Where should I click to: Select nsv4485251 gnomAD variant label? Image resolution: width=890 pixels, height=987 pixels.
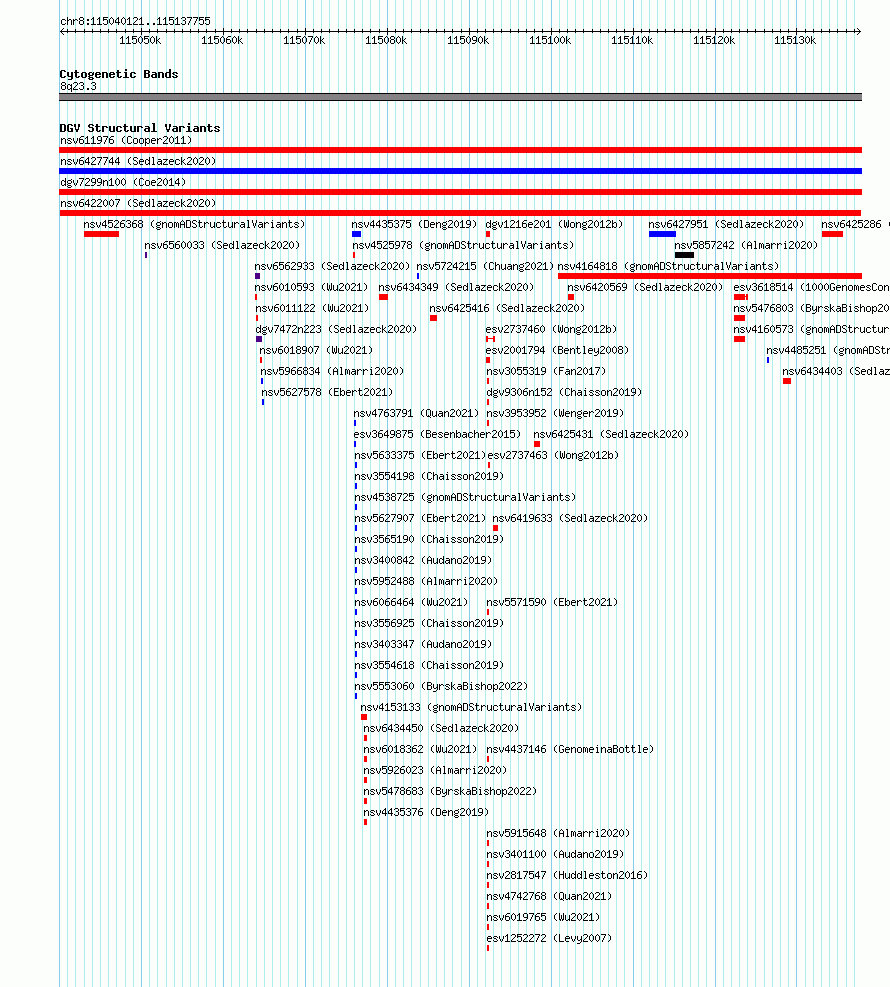pyautogui.click(x=828, y=350)
